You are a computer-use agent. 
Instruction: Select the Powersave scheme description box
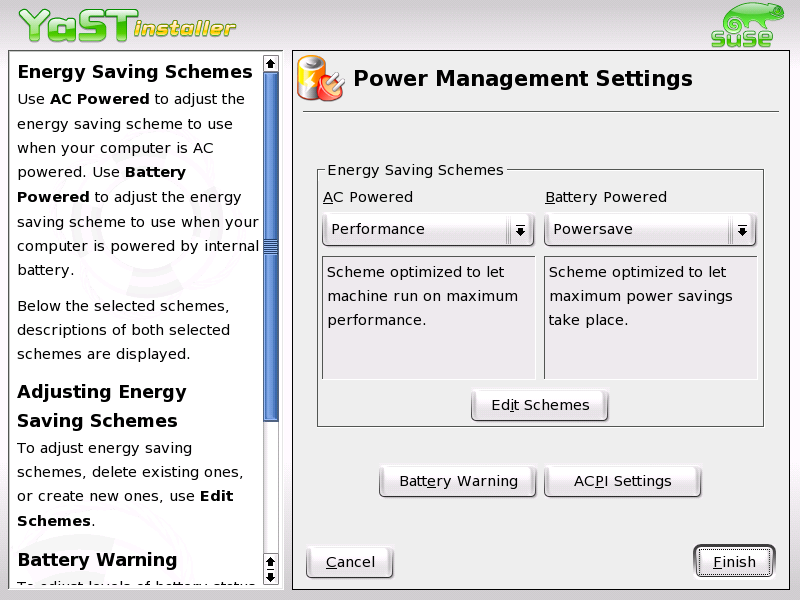pos(650,315)
